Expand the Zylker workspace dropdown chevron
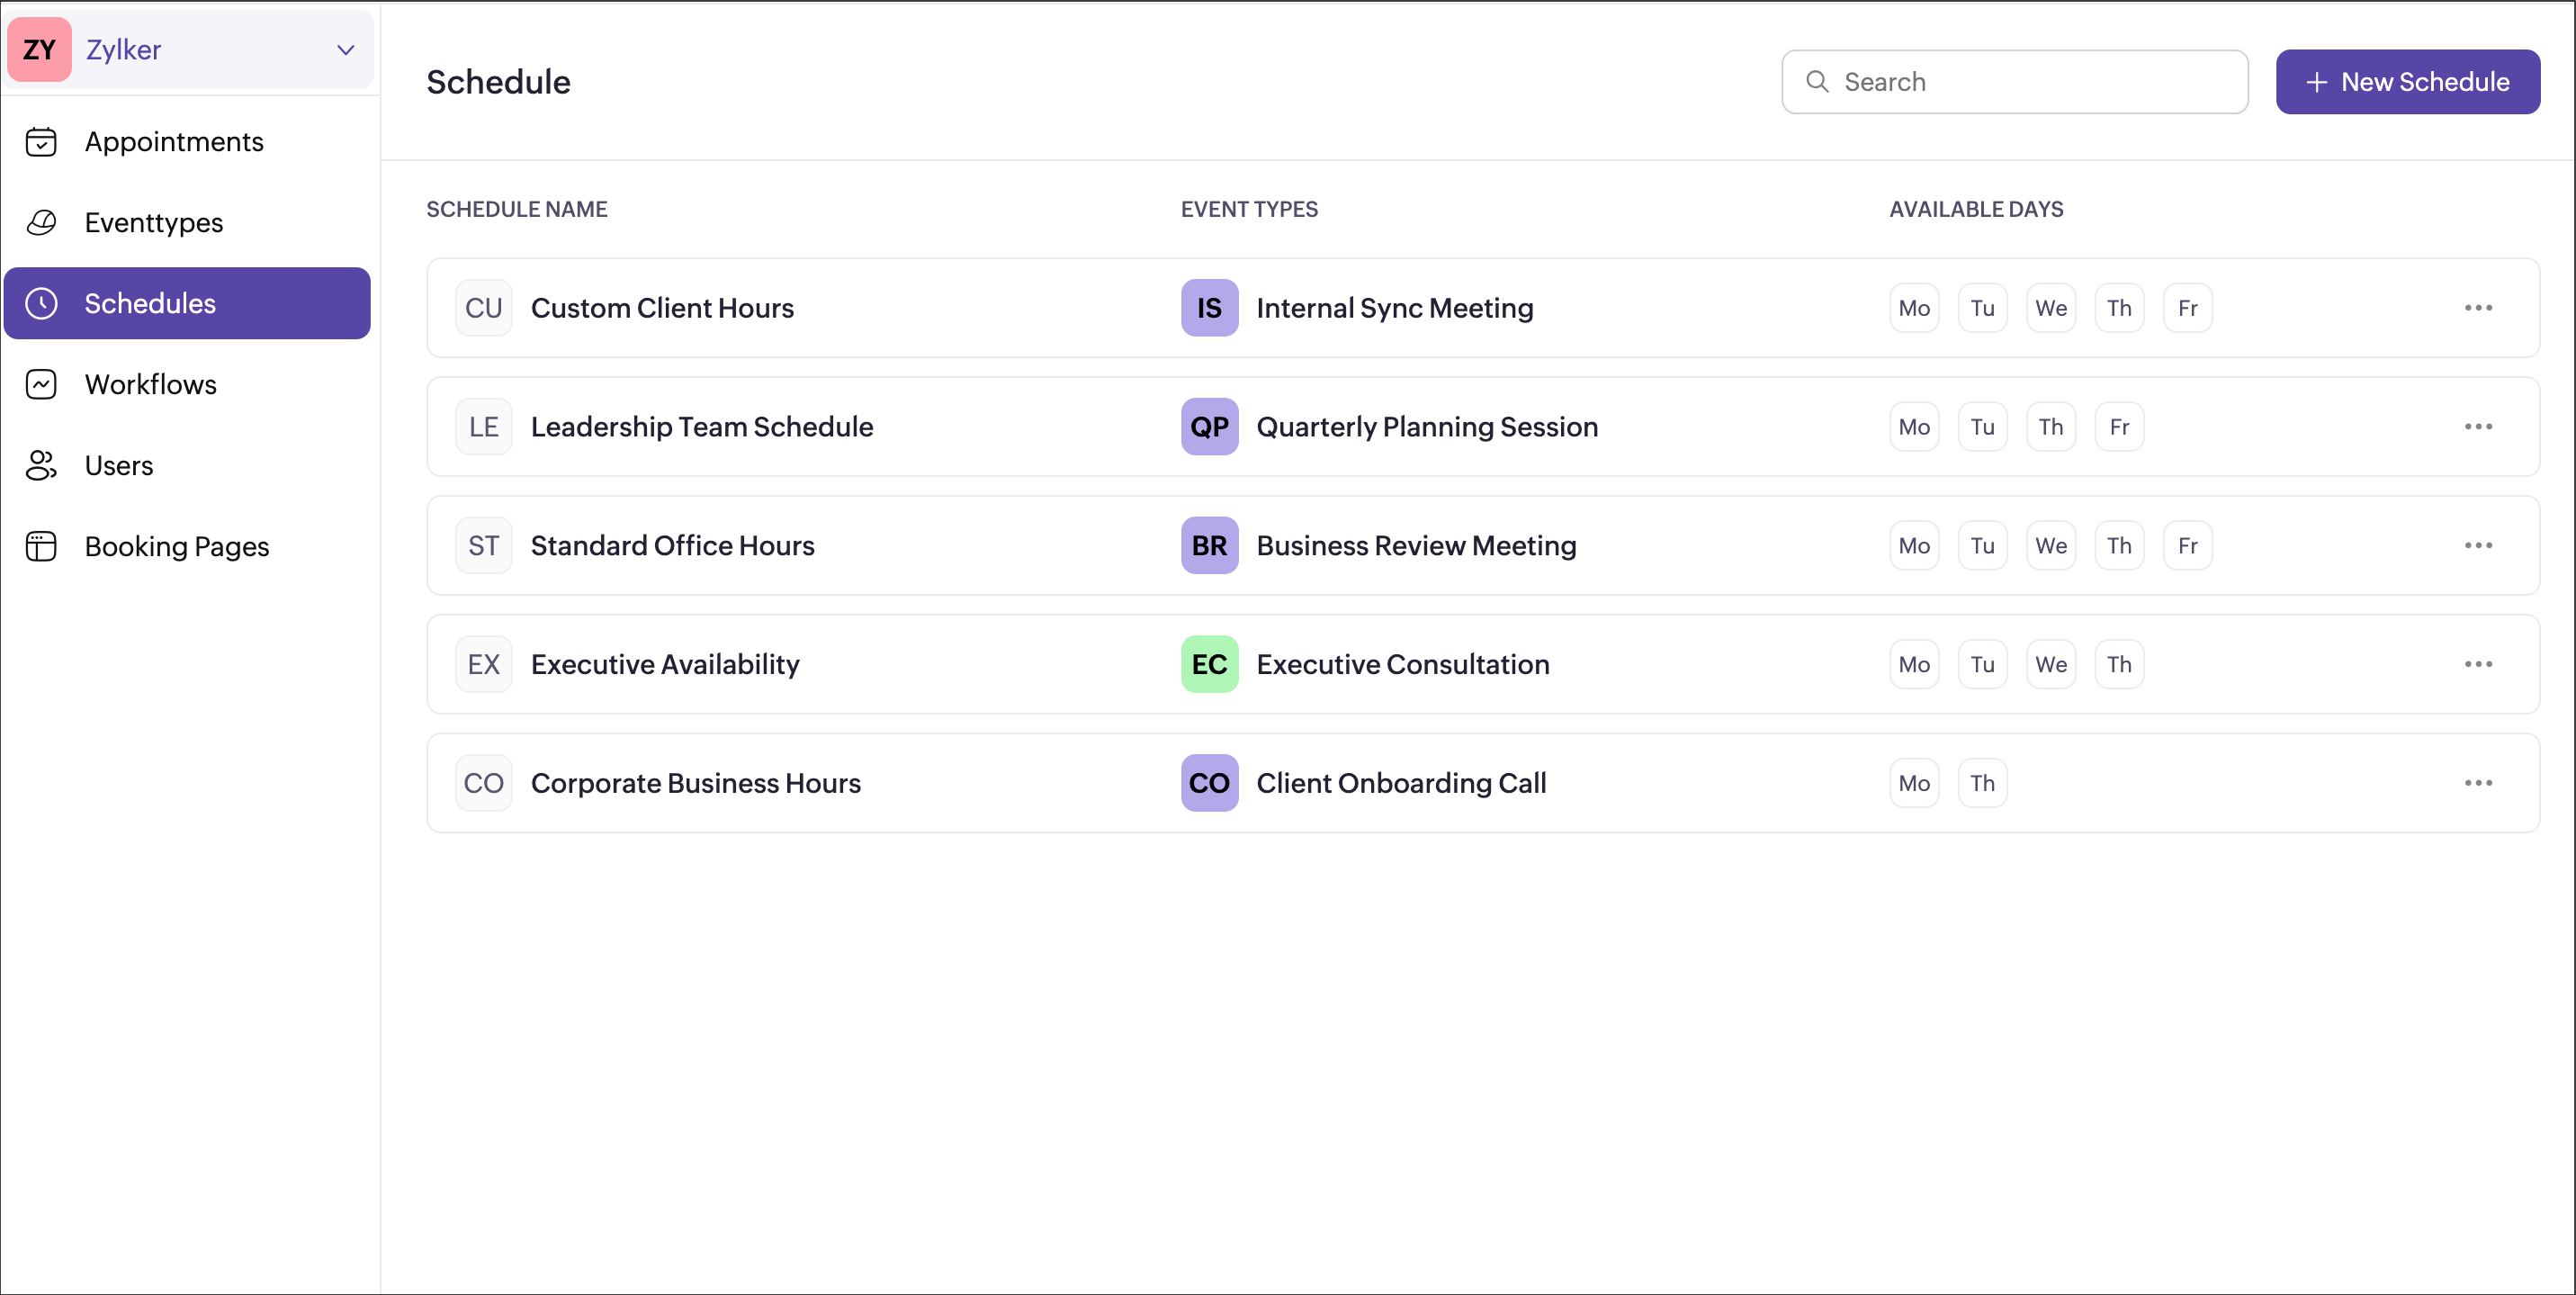This screenshot has height=1295, width=2576. (346, 50)
